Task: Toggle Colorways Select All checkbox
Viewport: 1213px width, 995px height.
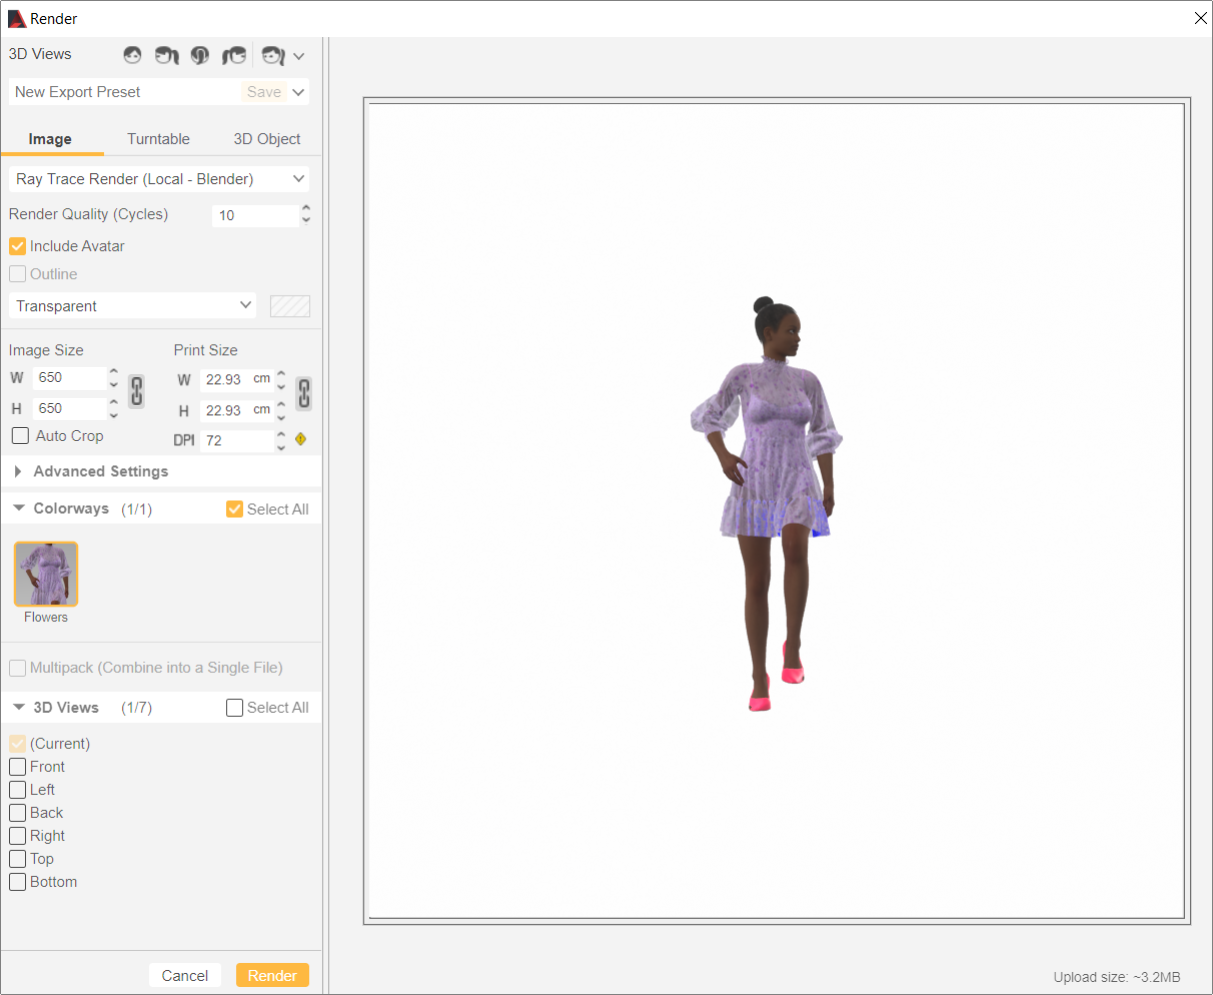Action: coord(235,509)
